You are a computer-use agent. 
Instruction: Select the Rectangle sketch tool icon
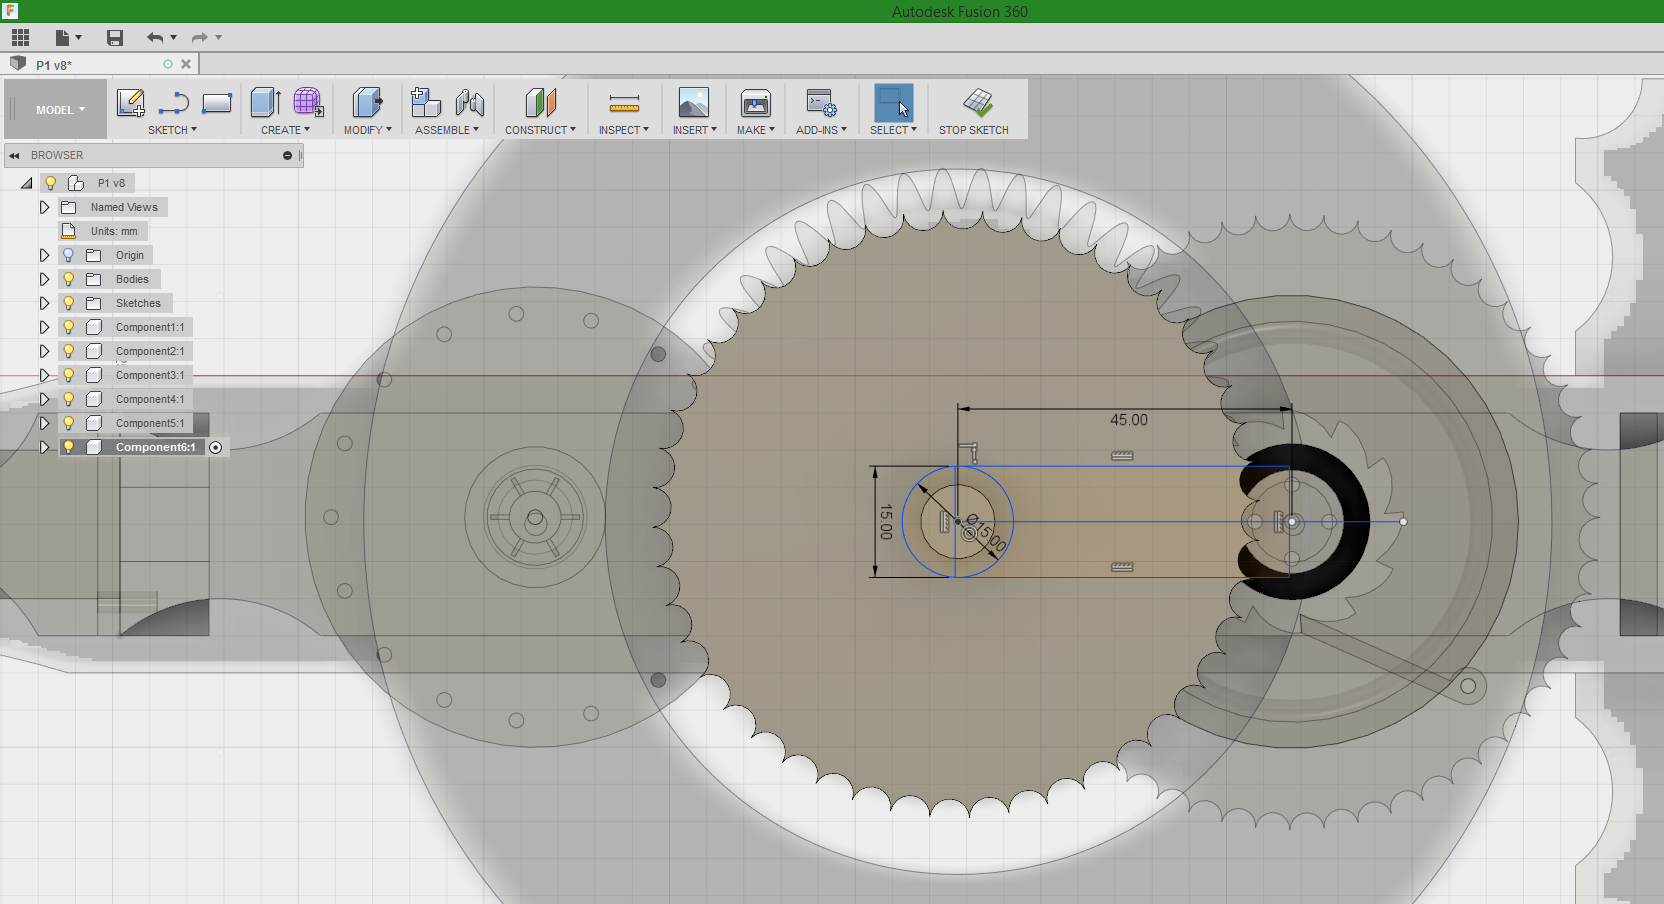[217, 102]
